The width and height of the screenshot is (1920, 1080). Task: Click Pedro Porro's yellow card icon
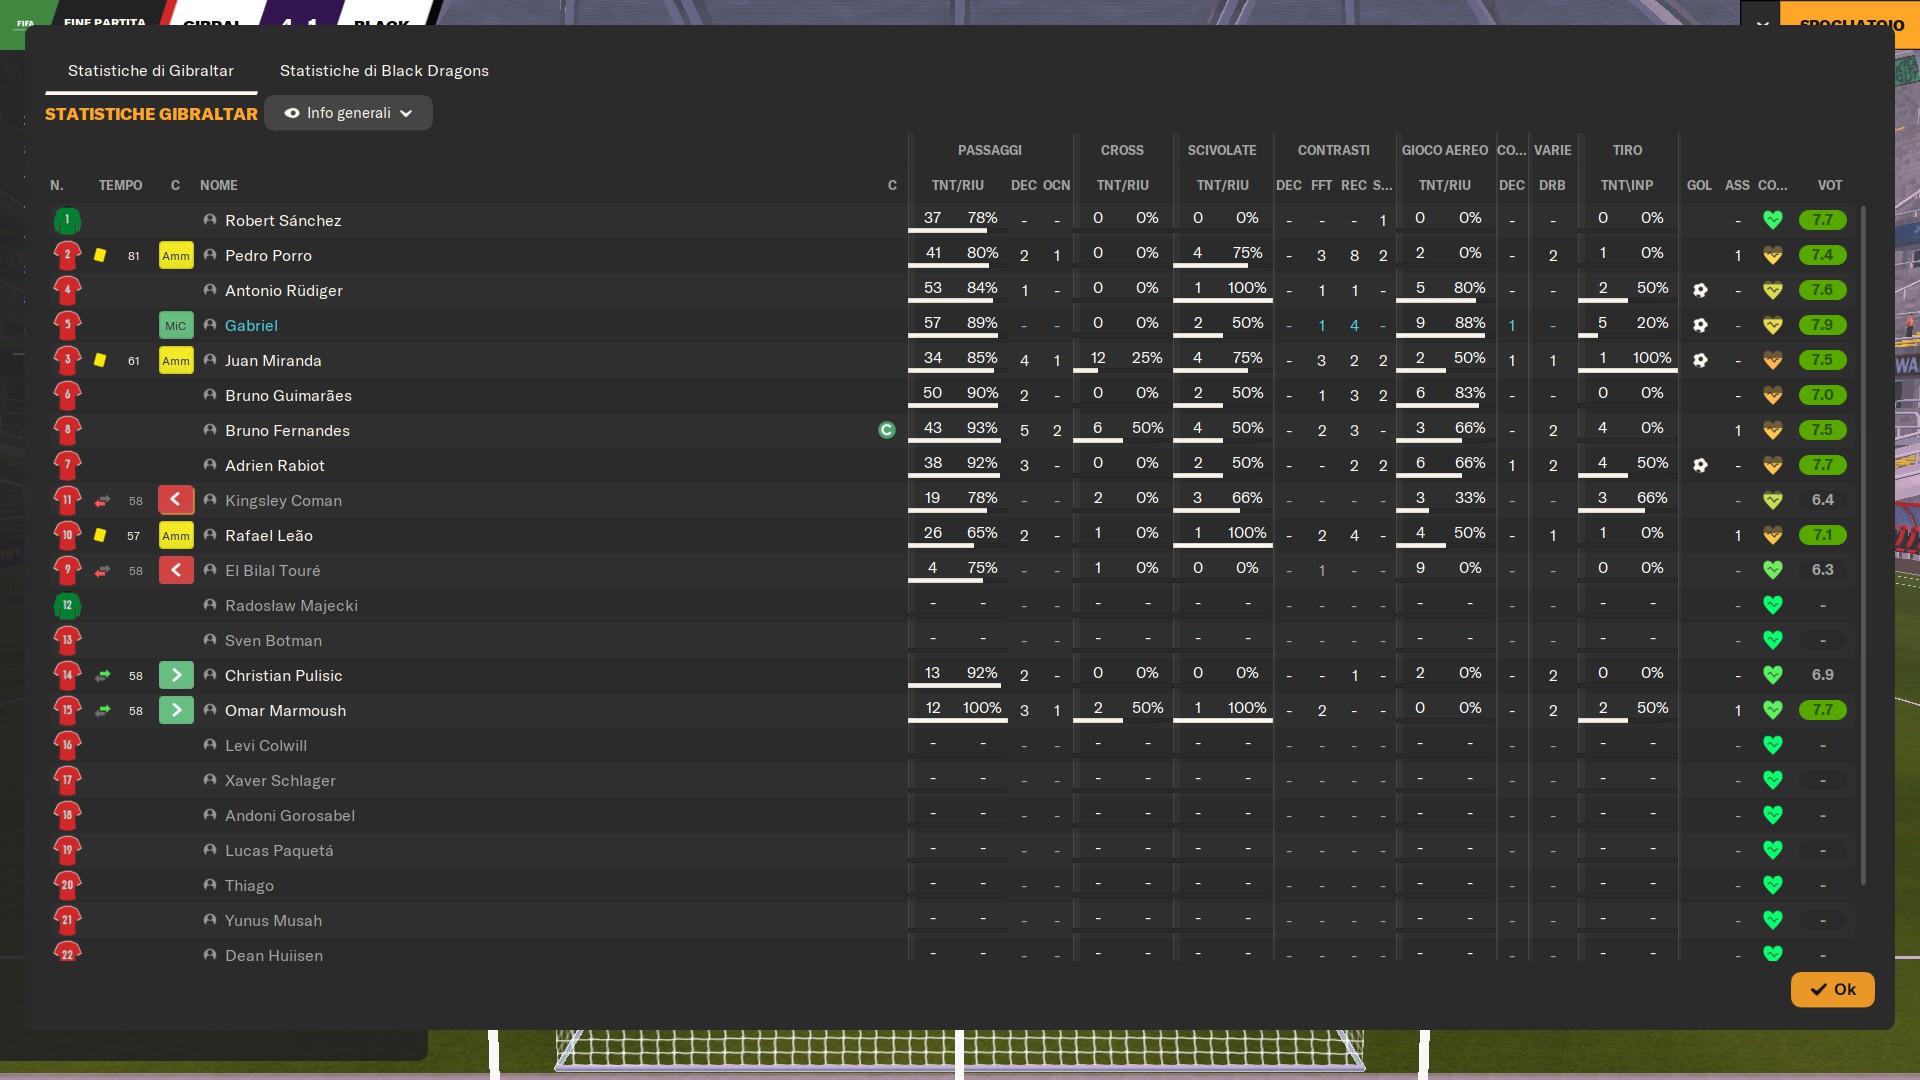point(100,255)
